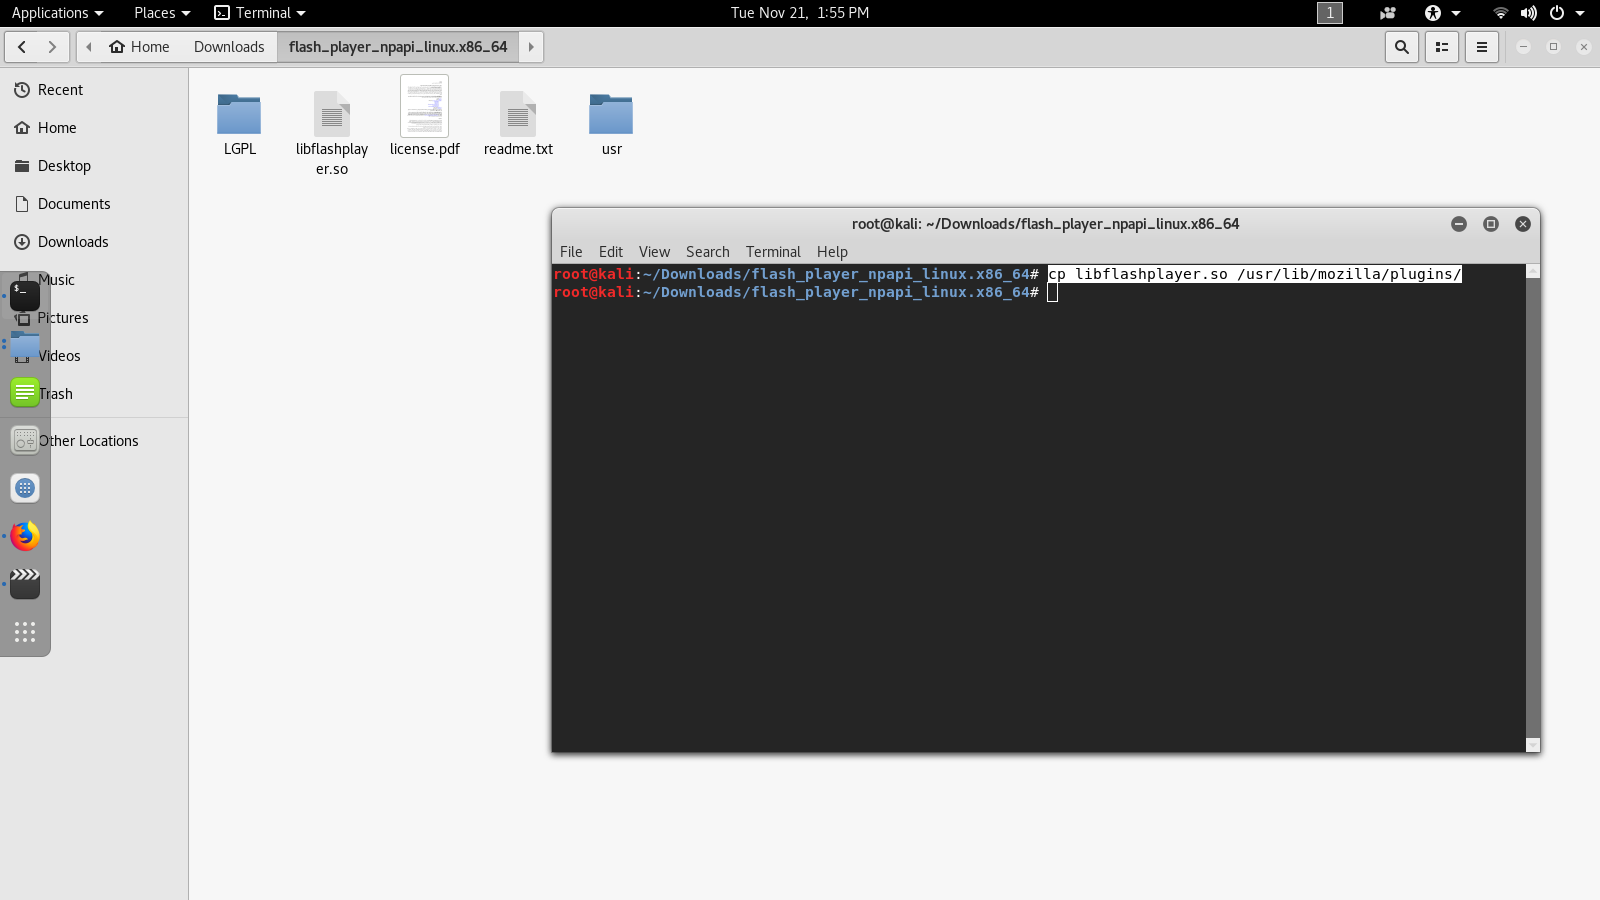The width and height of the screenshot is (1600, 900).
Task: Click the volume icon in system tray
Action: [x=1528, y=13]
